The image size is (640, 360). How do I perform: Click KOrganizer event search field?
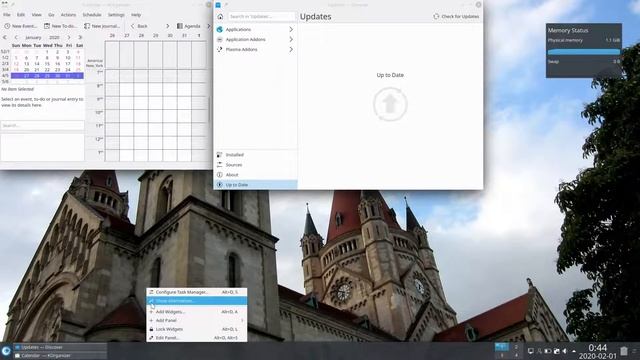42,125
